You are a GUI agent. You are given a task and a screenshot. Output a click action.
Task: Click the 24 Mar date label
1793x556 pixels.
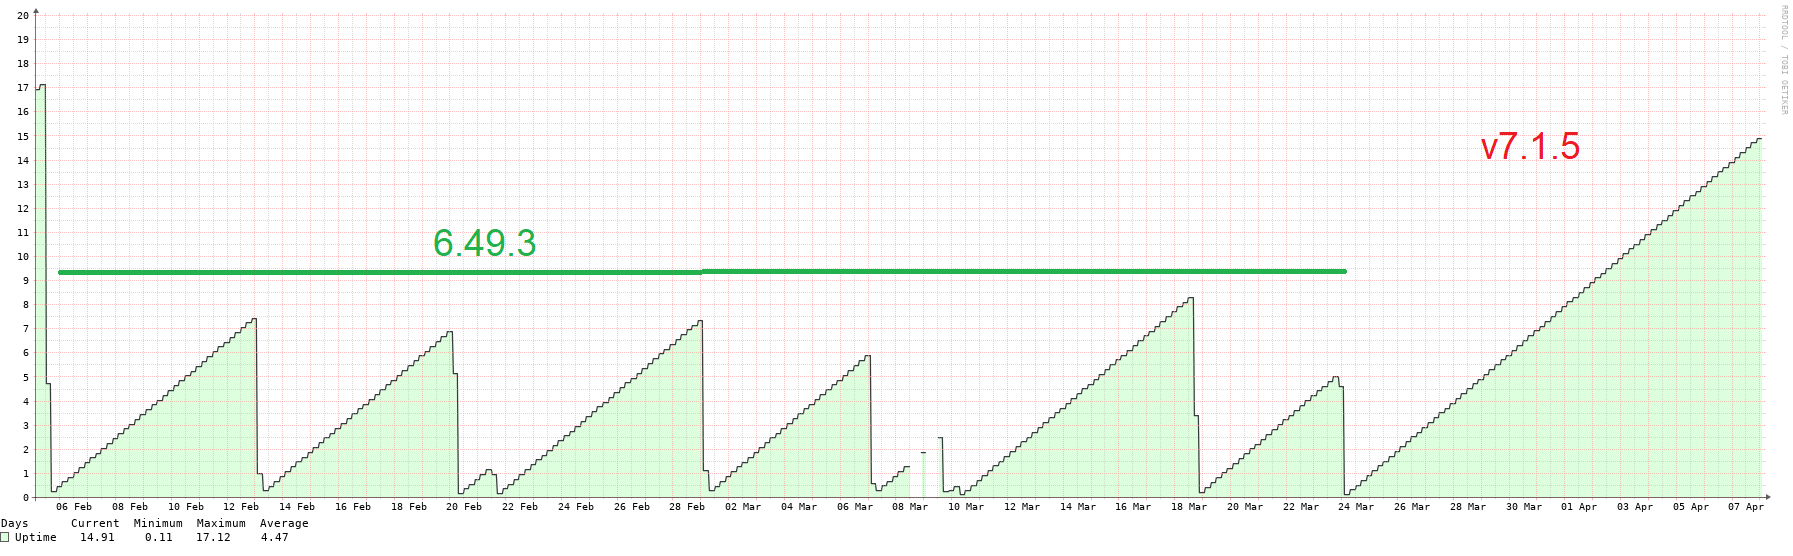tap(1356, 507)
